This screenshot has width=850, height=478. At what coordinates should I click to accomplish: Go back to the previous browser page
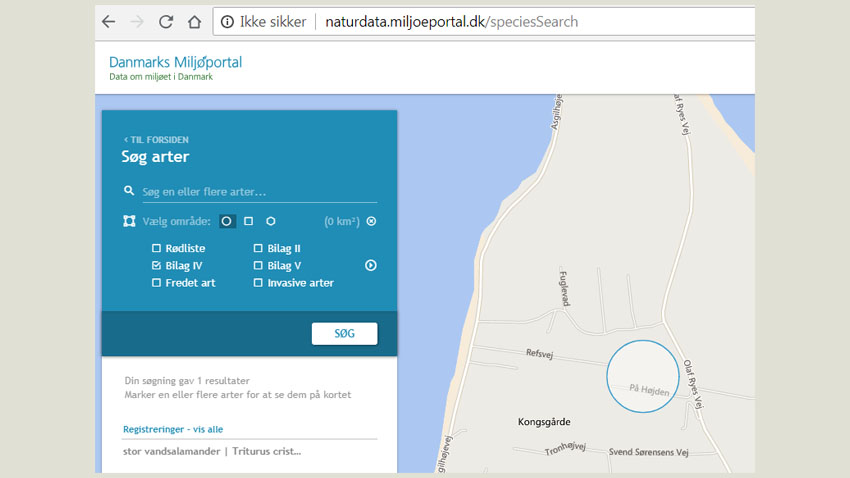[109, 22]
